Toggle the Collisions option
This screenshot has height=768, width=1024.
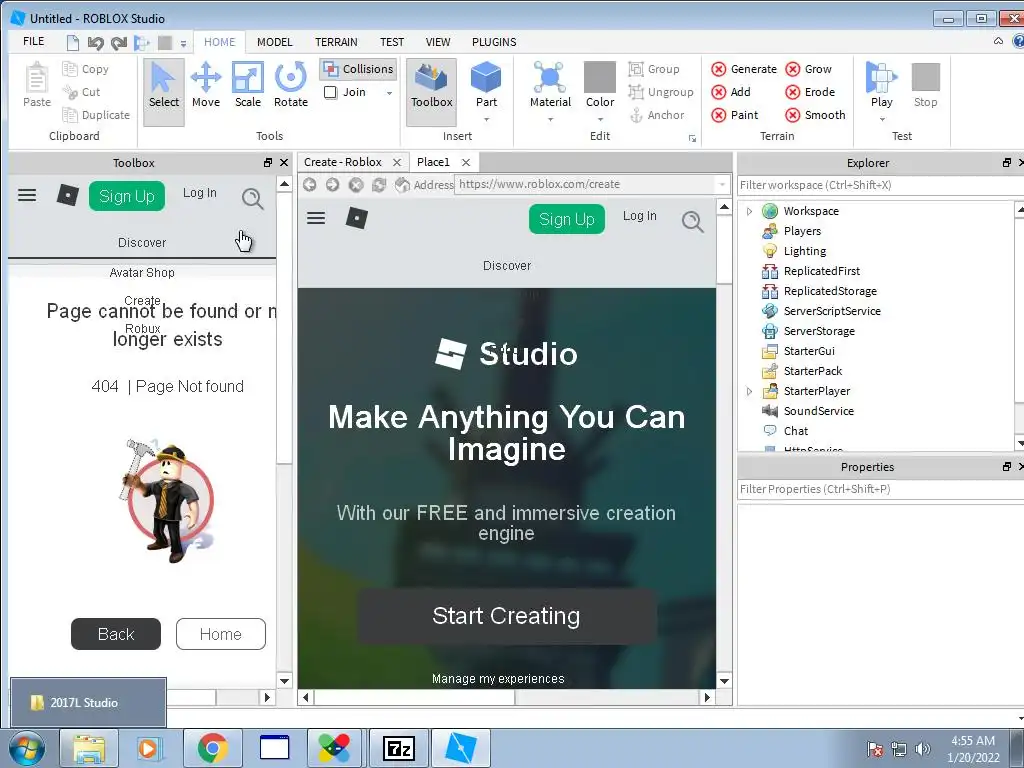(x=359, y=69)
